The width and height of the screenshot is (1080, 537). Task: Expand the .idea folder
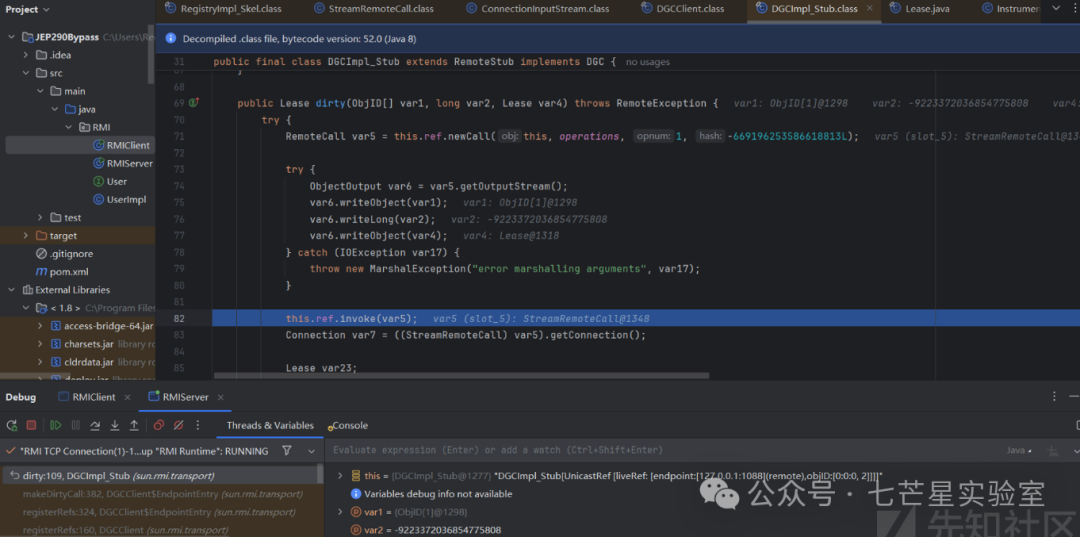[26, 55]
